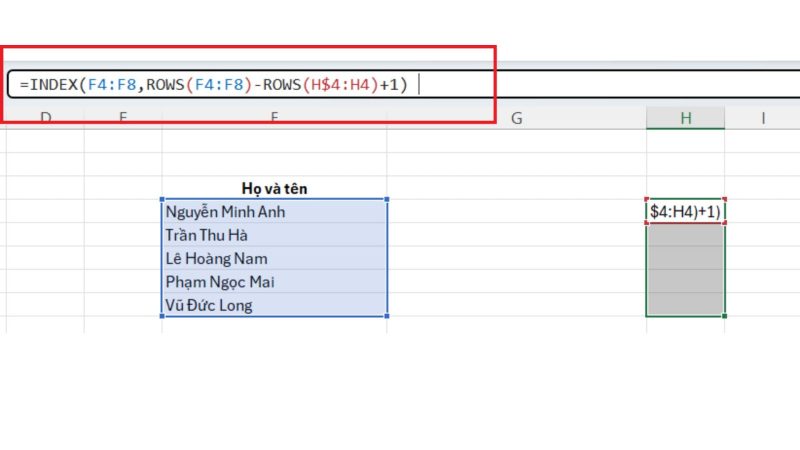Click the 'Họ và tên' header cell

tap(274, 188)
